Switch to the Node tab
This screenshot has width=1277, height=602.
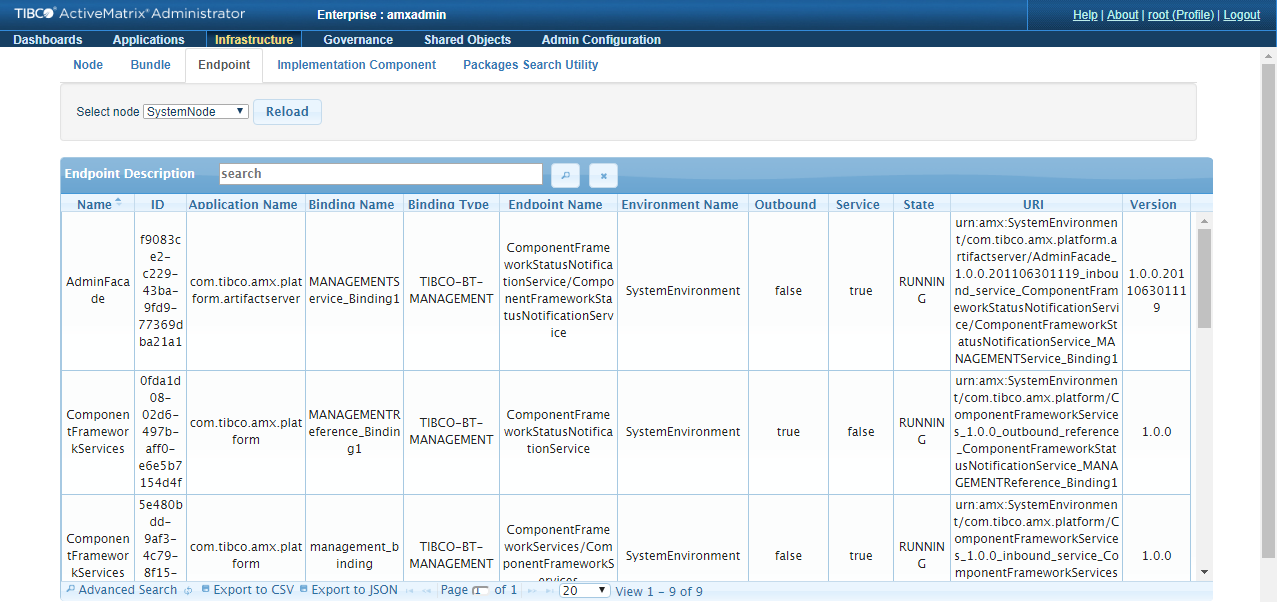point(88,65)
